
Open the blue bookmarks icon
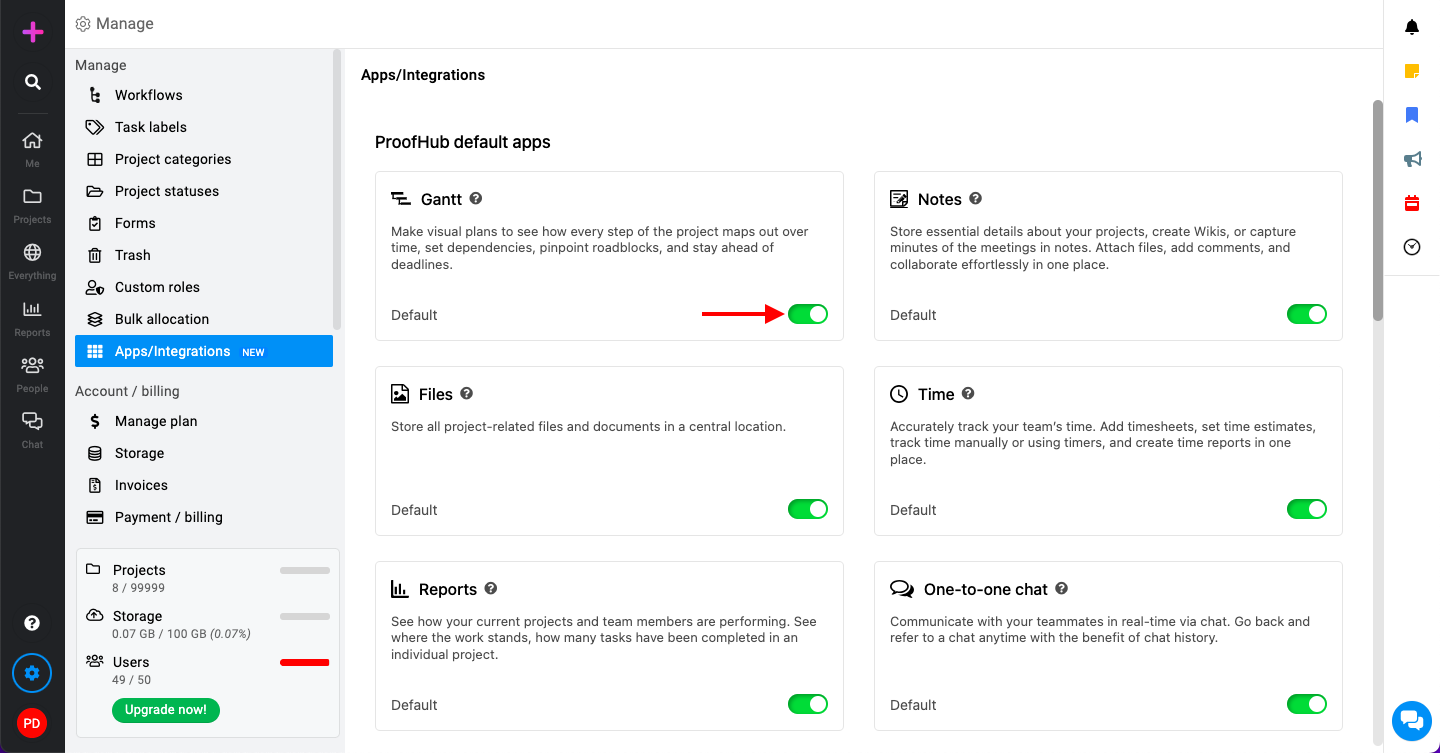point(1412,115)
